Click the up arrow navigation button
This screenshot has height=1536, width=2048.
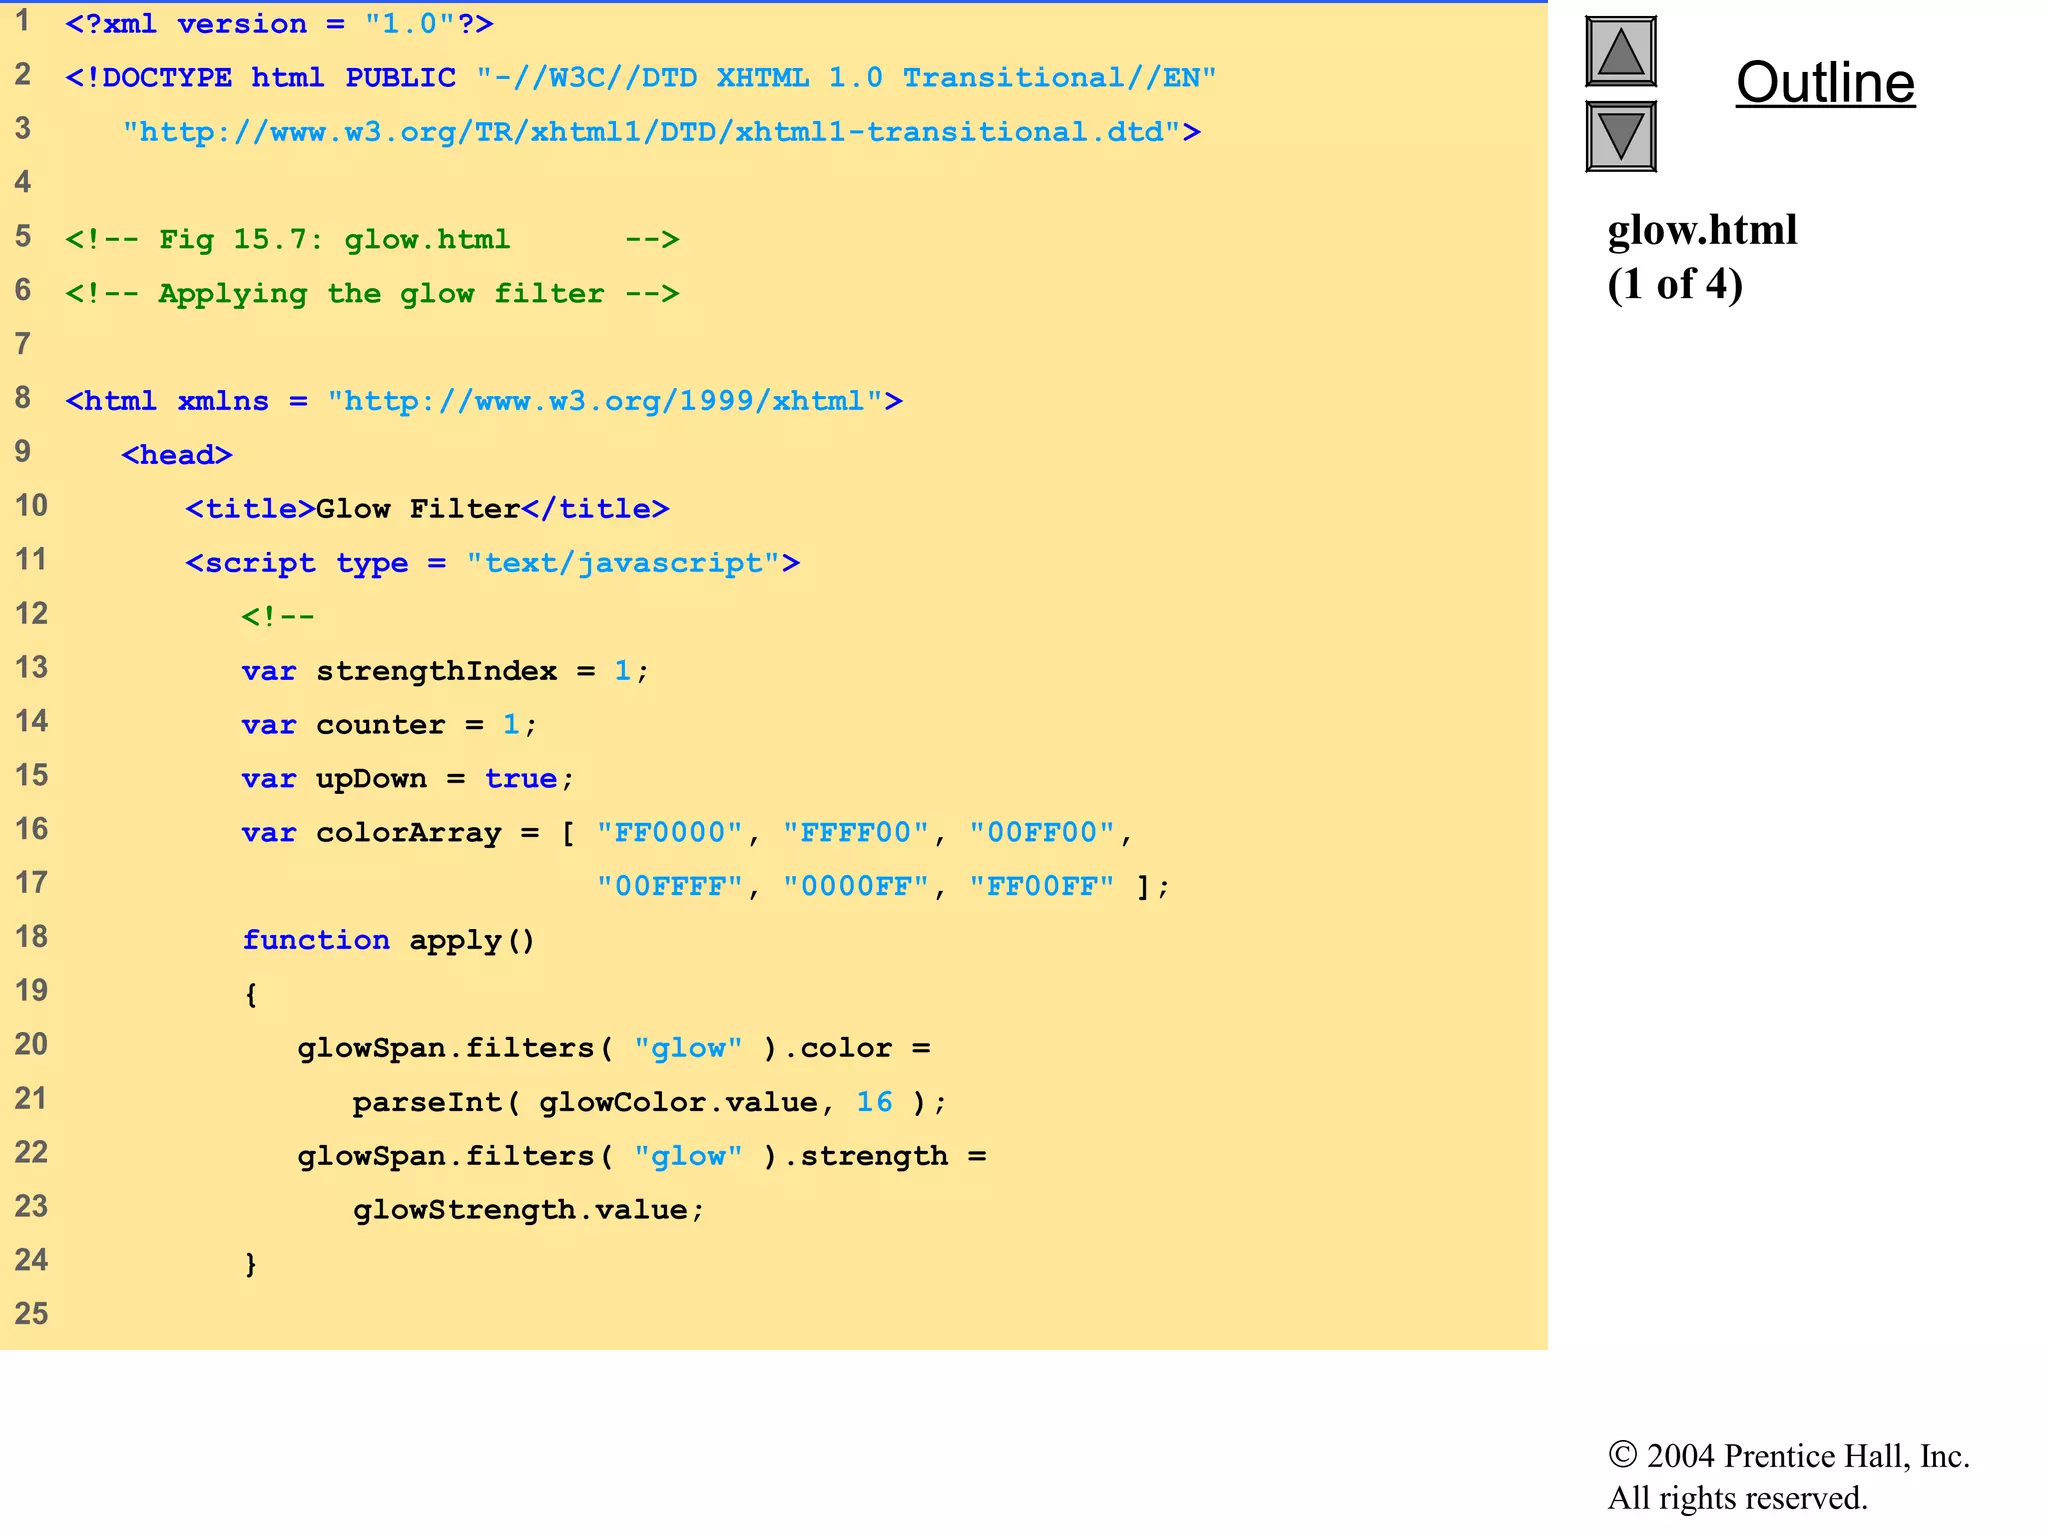(1620, 52)
